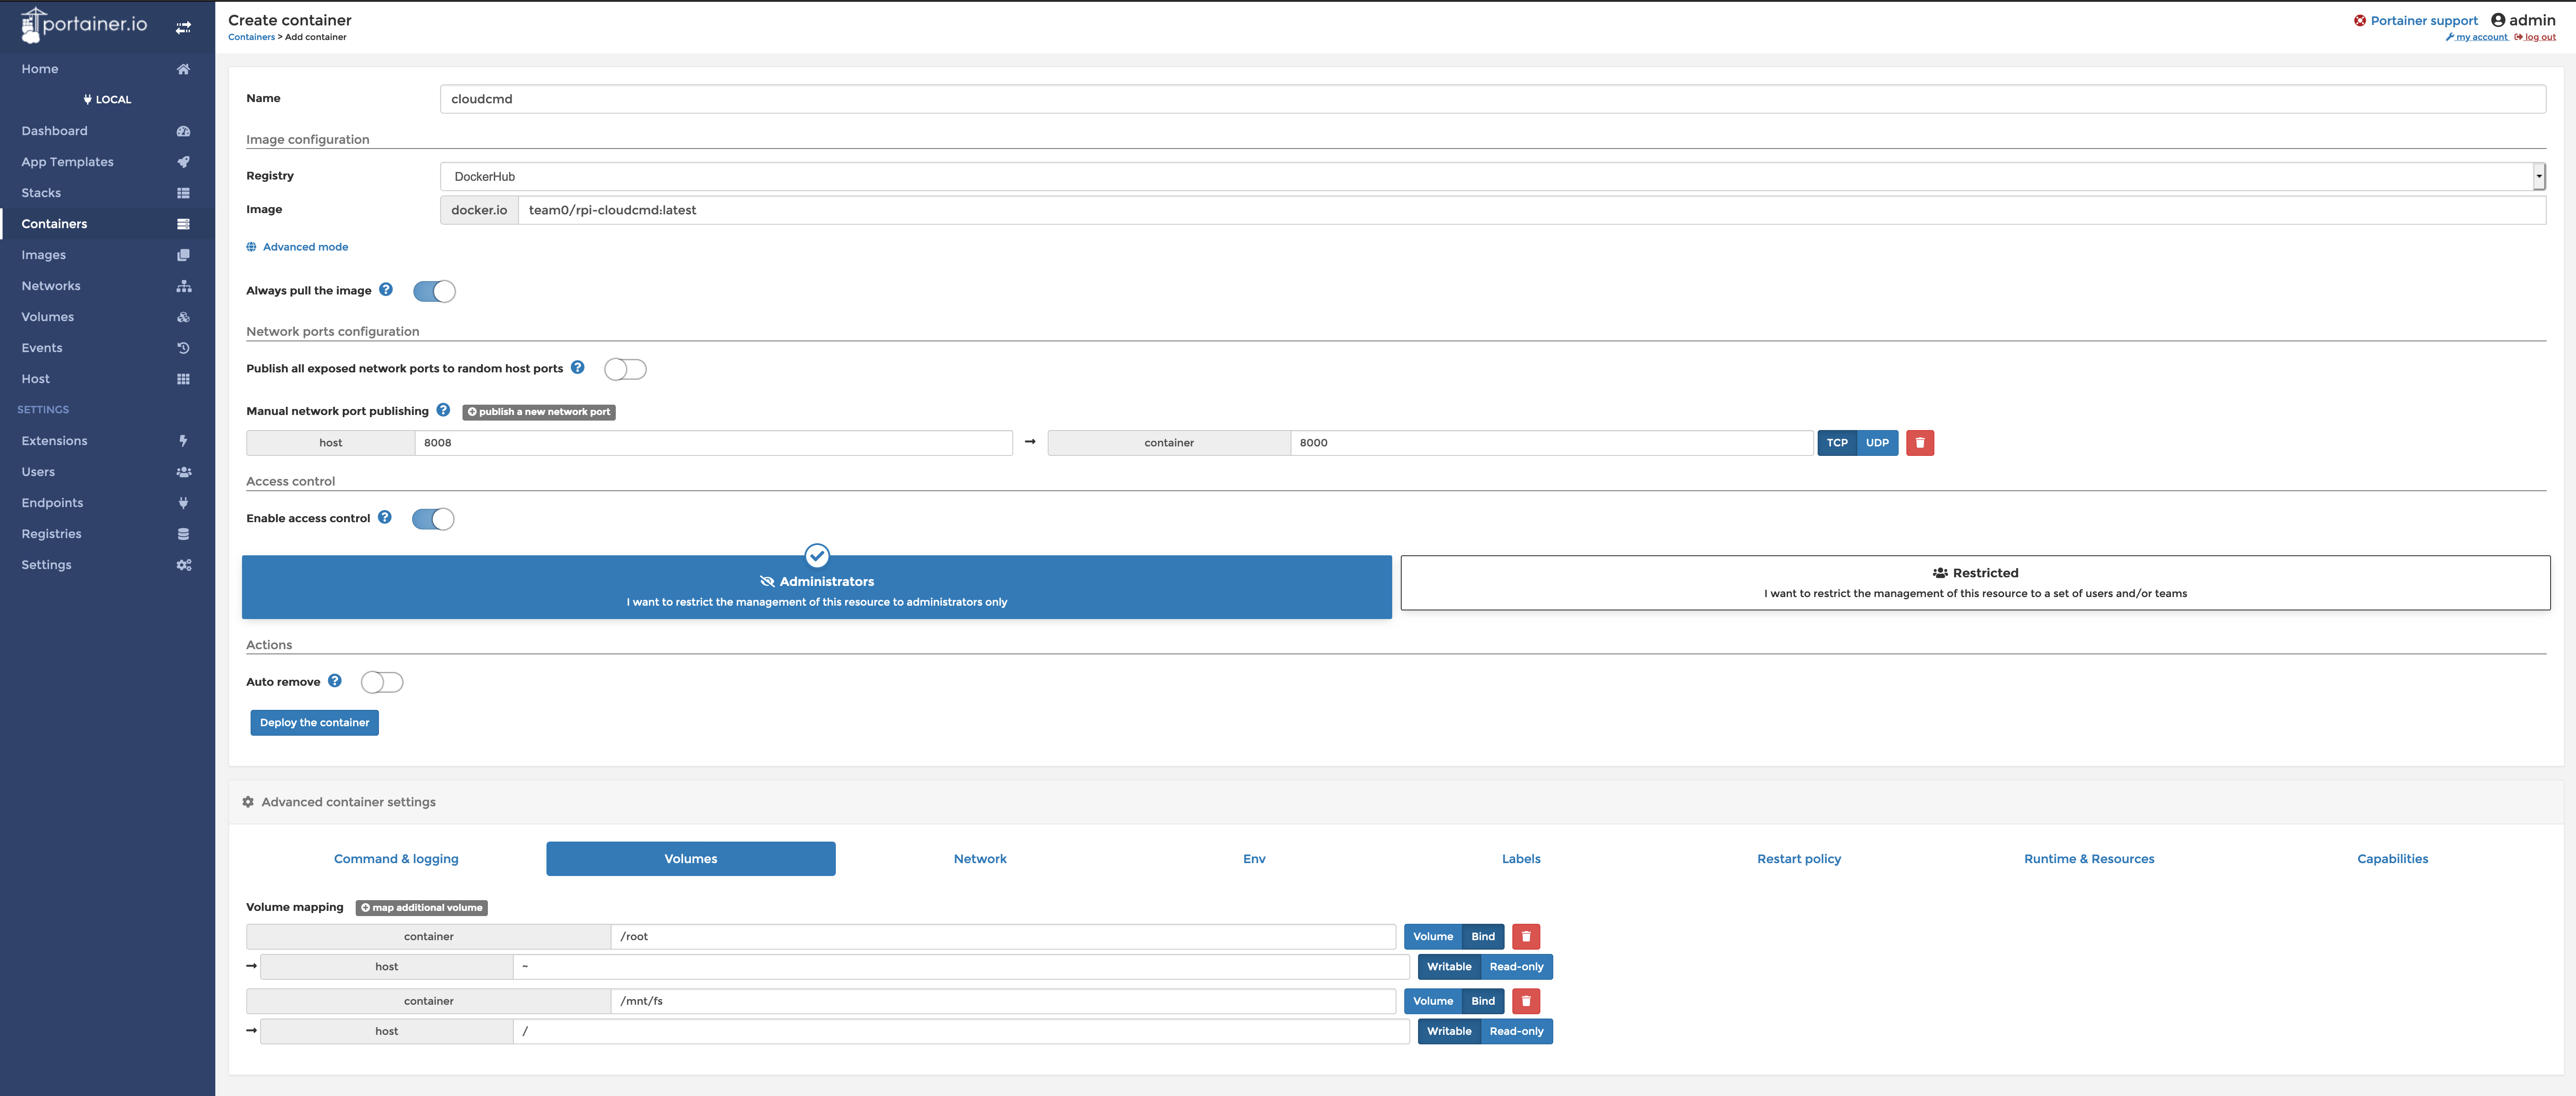Turn on the Auto remove toggle

click(382, 682)
